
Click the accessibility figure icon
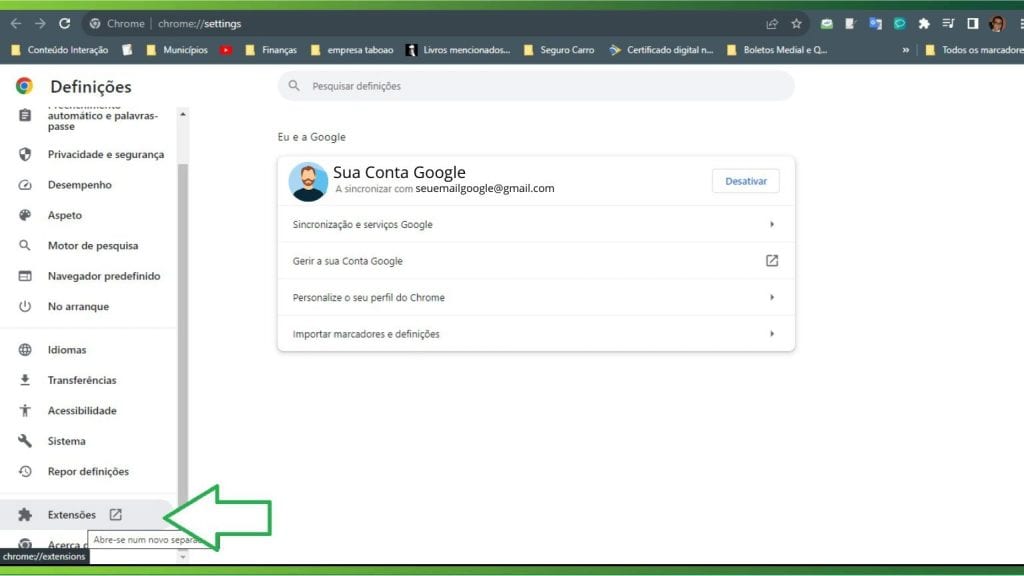[25, 410]
